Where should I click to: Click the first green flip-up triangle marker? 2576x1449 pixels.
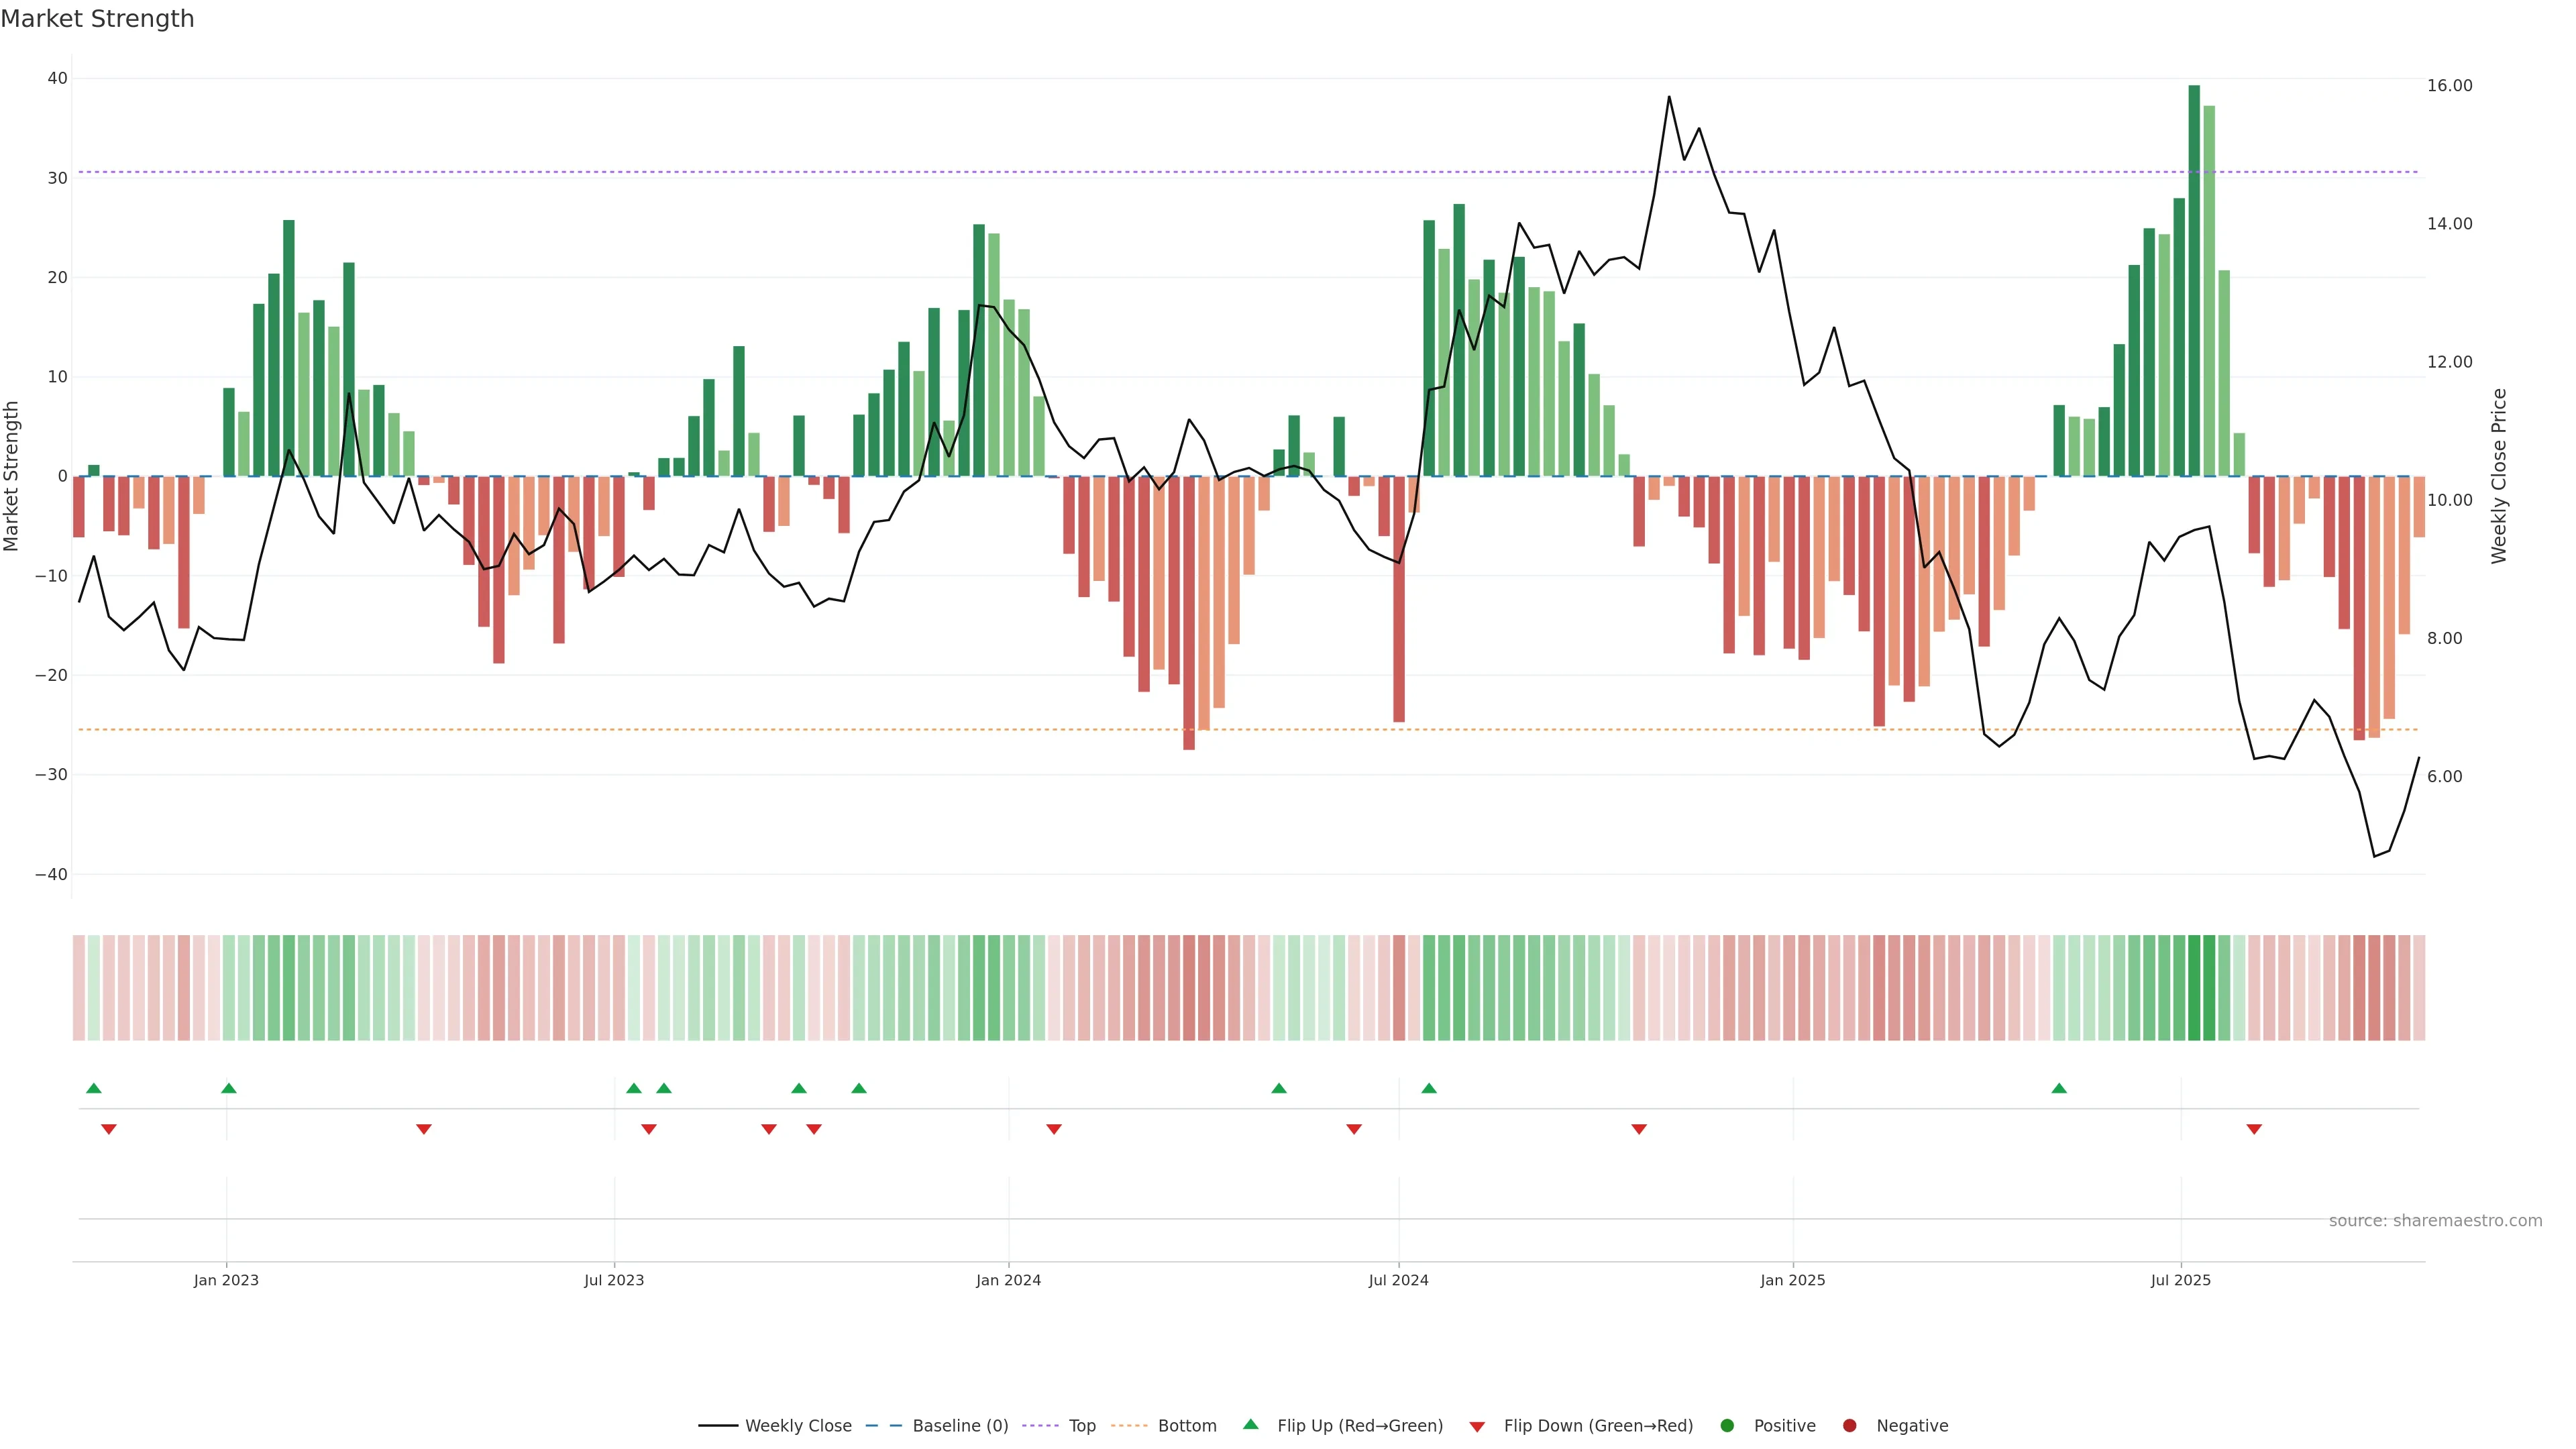point(94,1088)
